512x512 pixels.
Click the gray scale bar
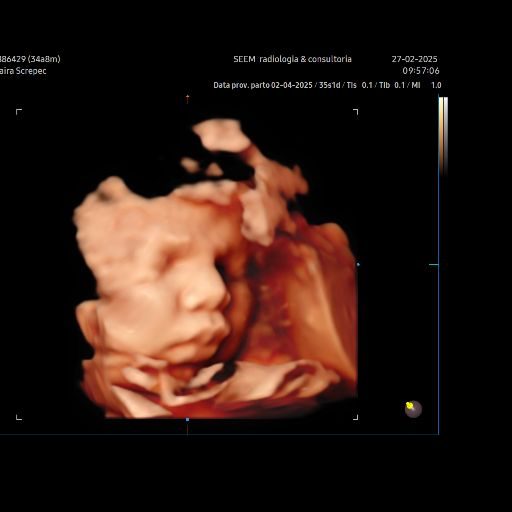tap(446, 136)
